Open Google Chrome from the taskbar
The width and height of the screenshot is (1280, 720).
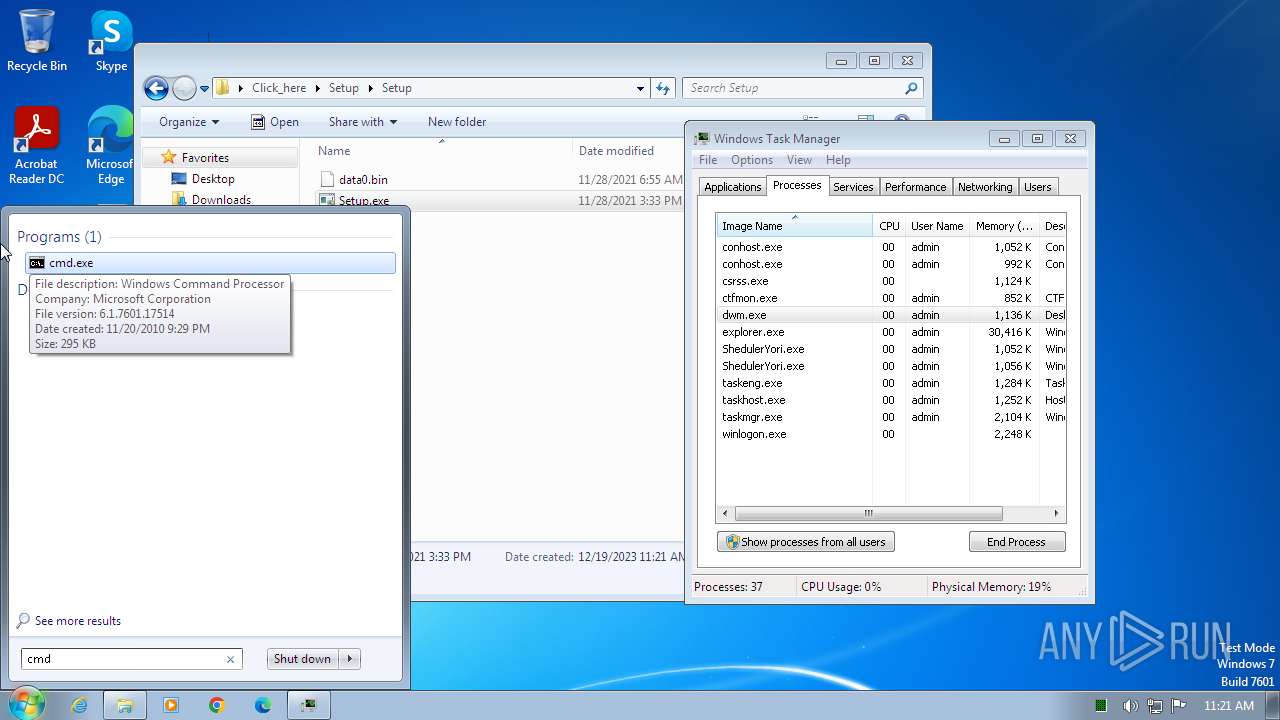tap(216, 705)
